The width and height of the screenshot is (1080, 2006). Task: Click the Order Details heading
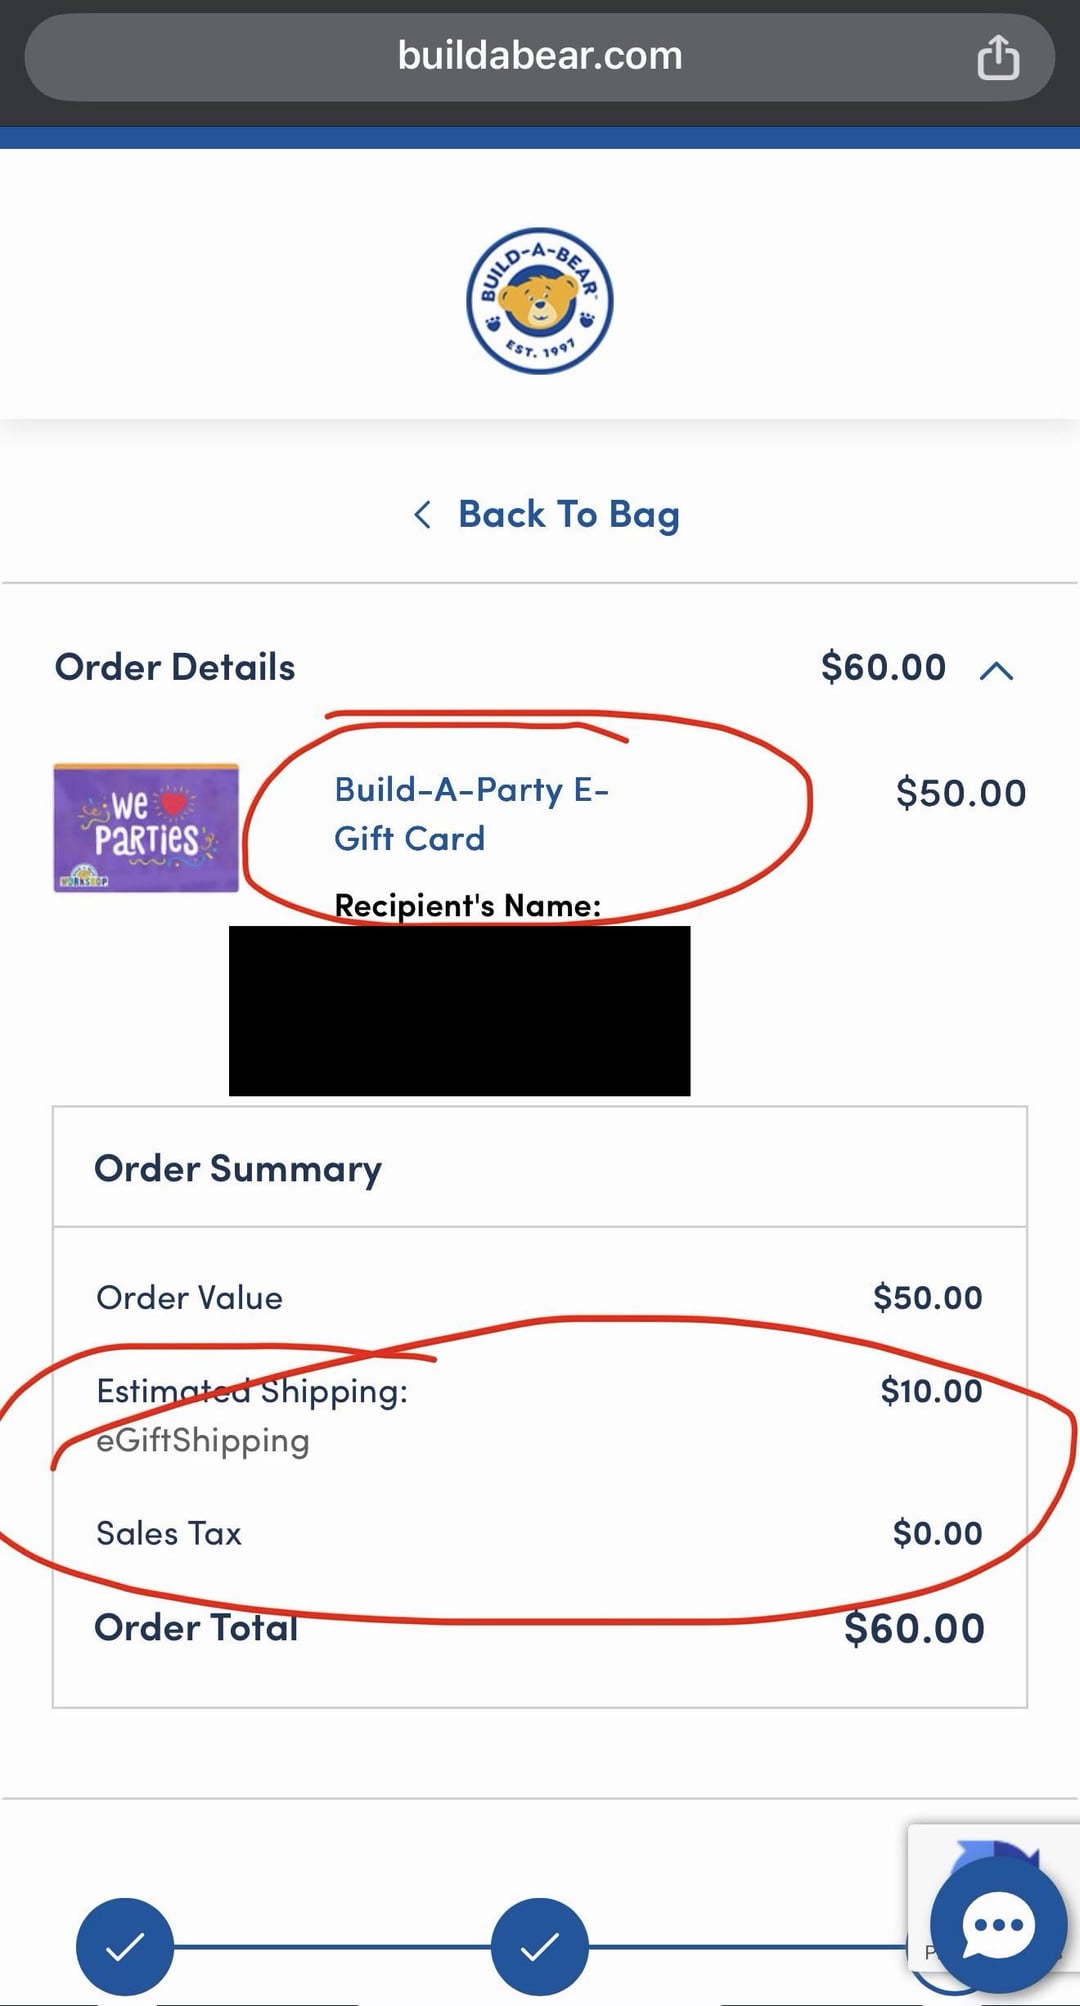pyautogui.click(x=175, y=667)
